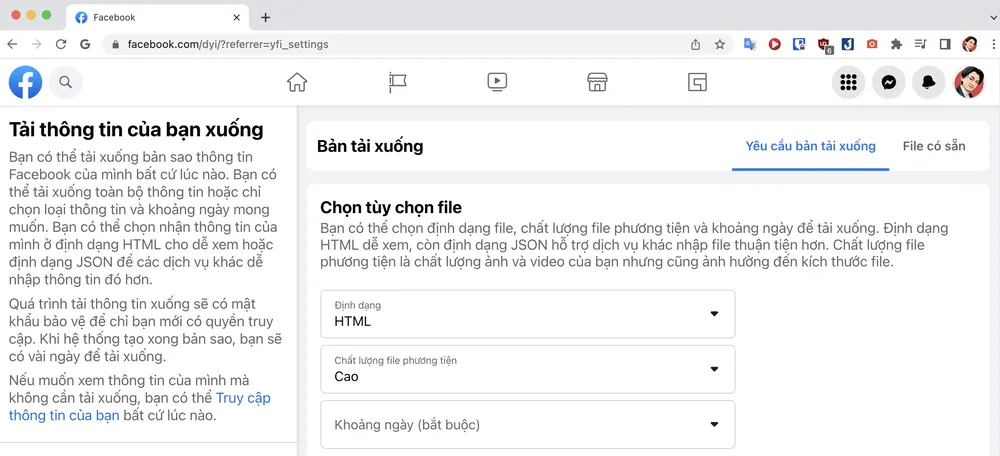Open Messenger chats icon
Screen dimensions: 1000x456
[x=889, y=82]
